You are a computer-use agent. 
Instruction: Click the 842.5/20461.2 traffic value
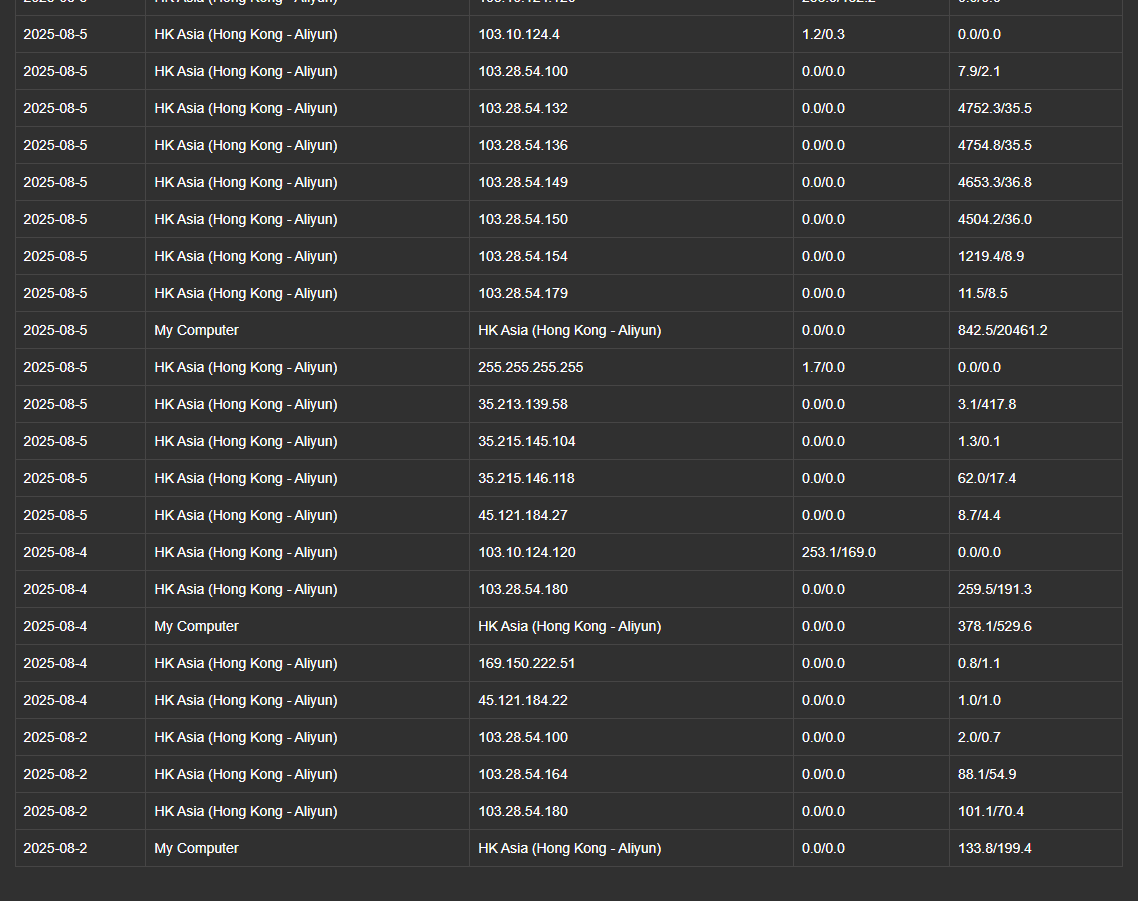[x=1002, y=330]
